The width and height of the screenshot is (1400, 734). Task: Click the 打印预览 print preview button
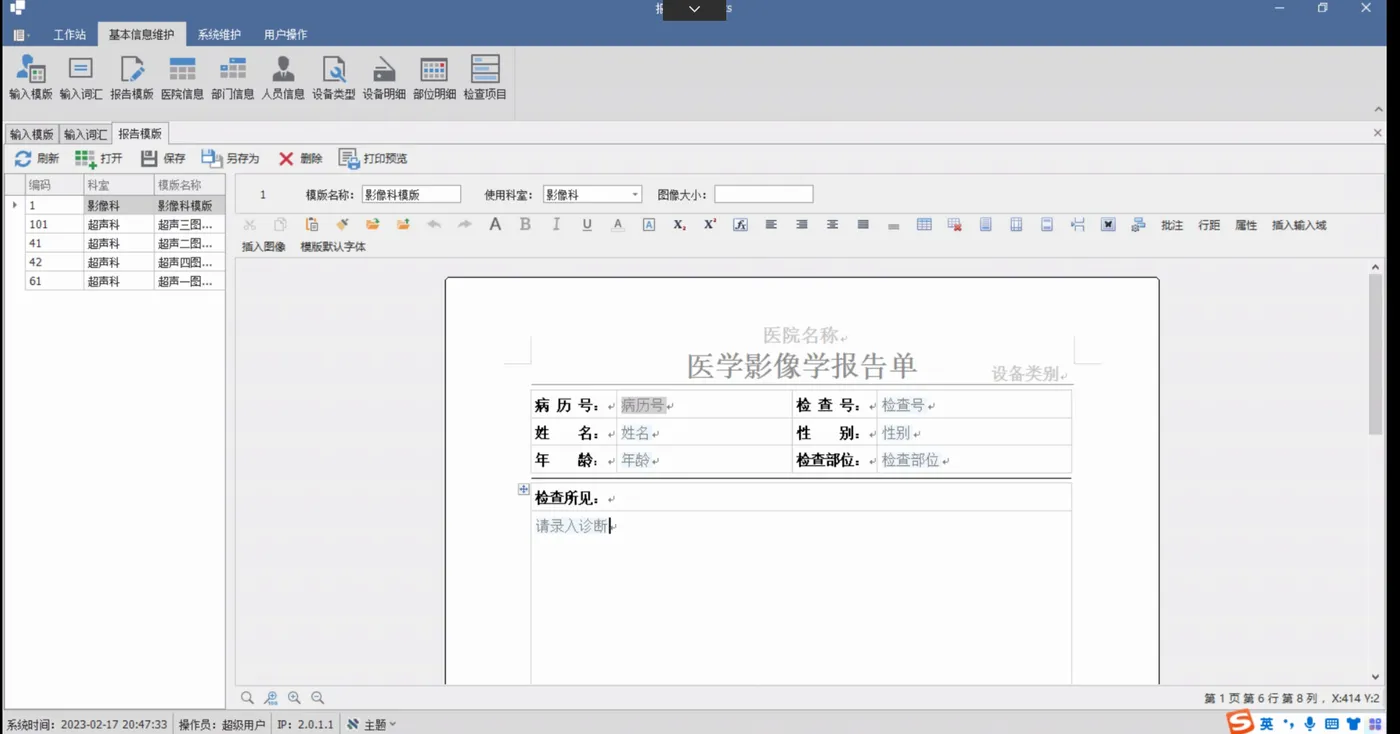(373, 158)
